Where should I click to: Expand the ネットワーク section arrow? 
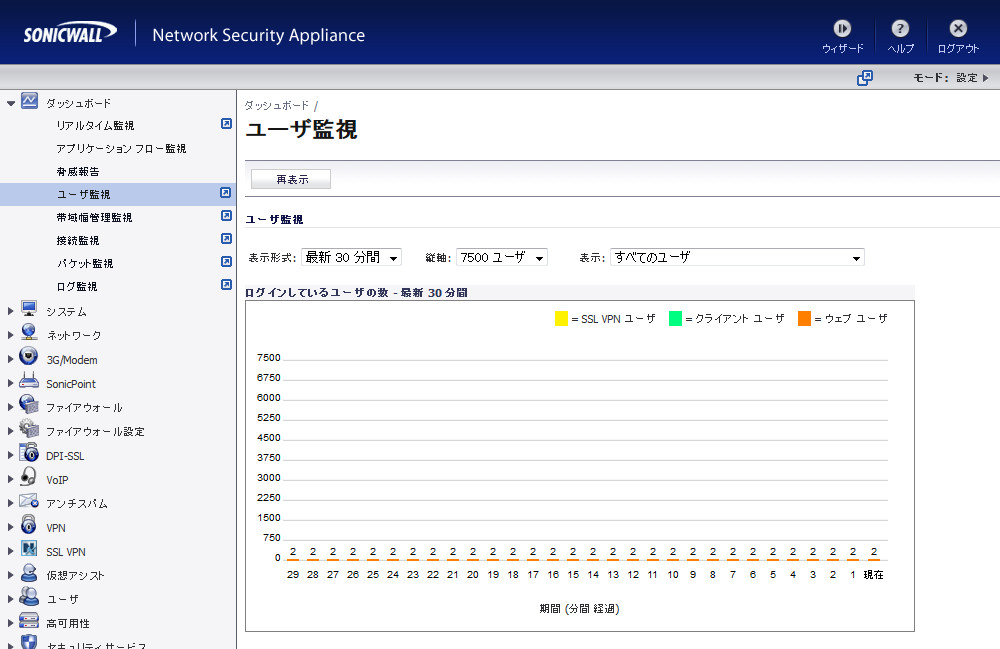(x=10, y=335)
